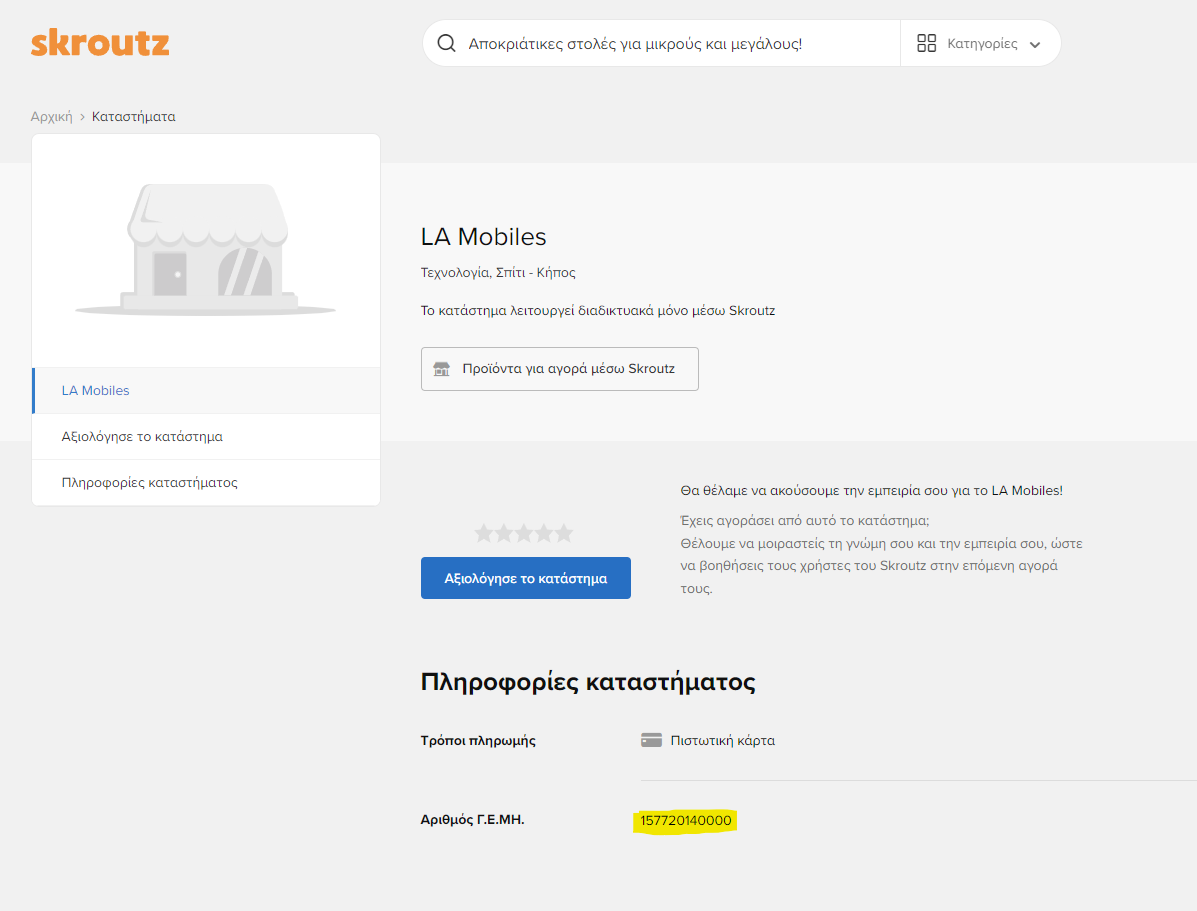The height and width of the screenshot is (911, 1197).
Task: Select the Πιστωτική κάρτα text
Action: (x=722, y=741)
